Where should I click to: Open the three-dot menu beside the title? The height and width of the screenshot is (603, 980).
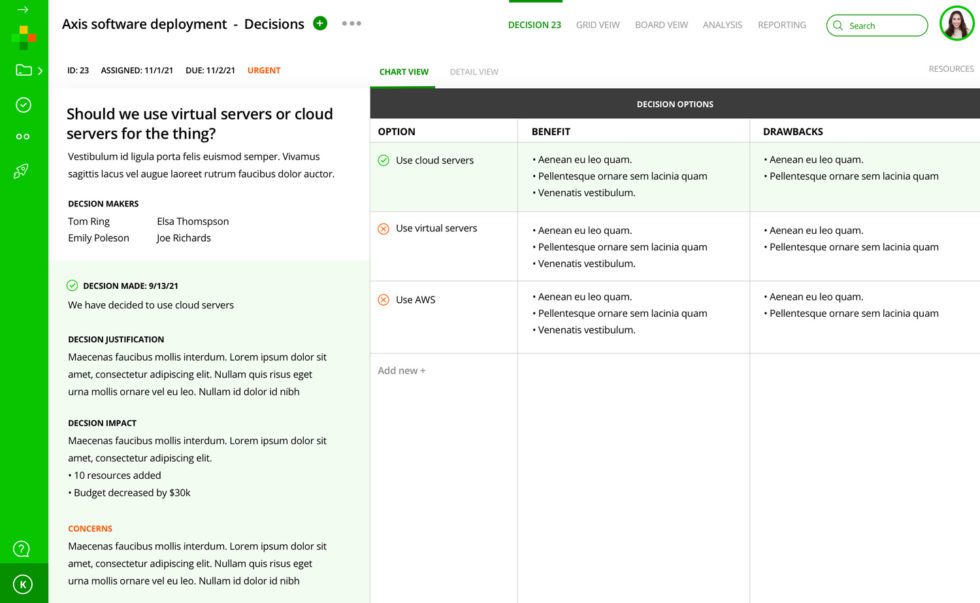[x=351, y=22]
